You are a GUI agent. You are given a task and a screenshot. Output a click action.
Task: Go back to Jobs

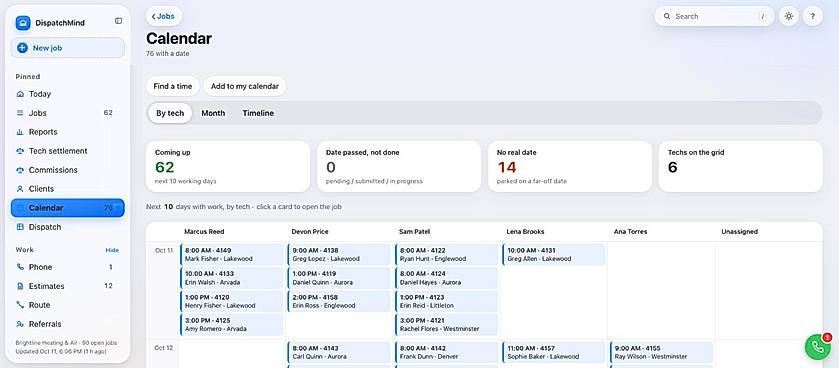point(164,16)
